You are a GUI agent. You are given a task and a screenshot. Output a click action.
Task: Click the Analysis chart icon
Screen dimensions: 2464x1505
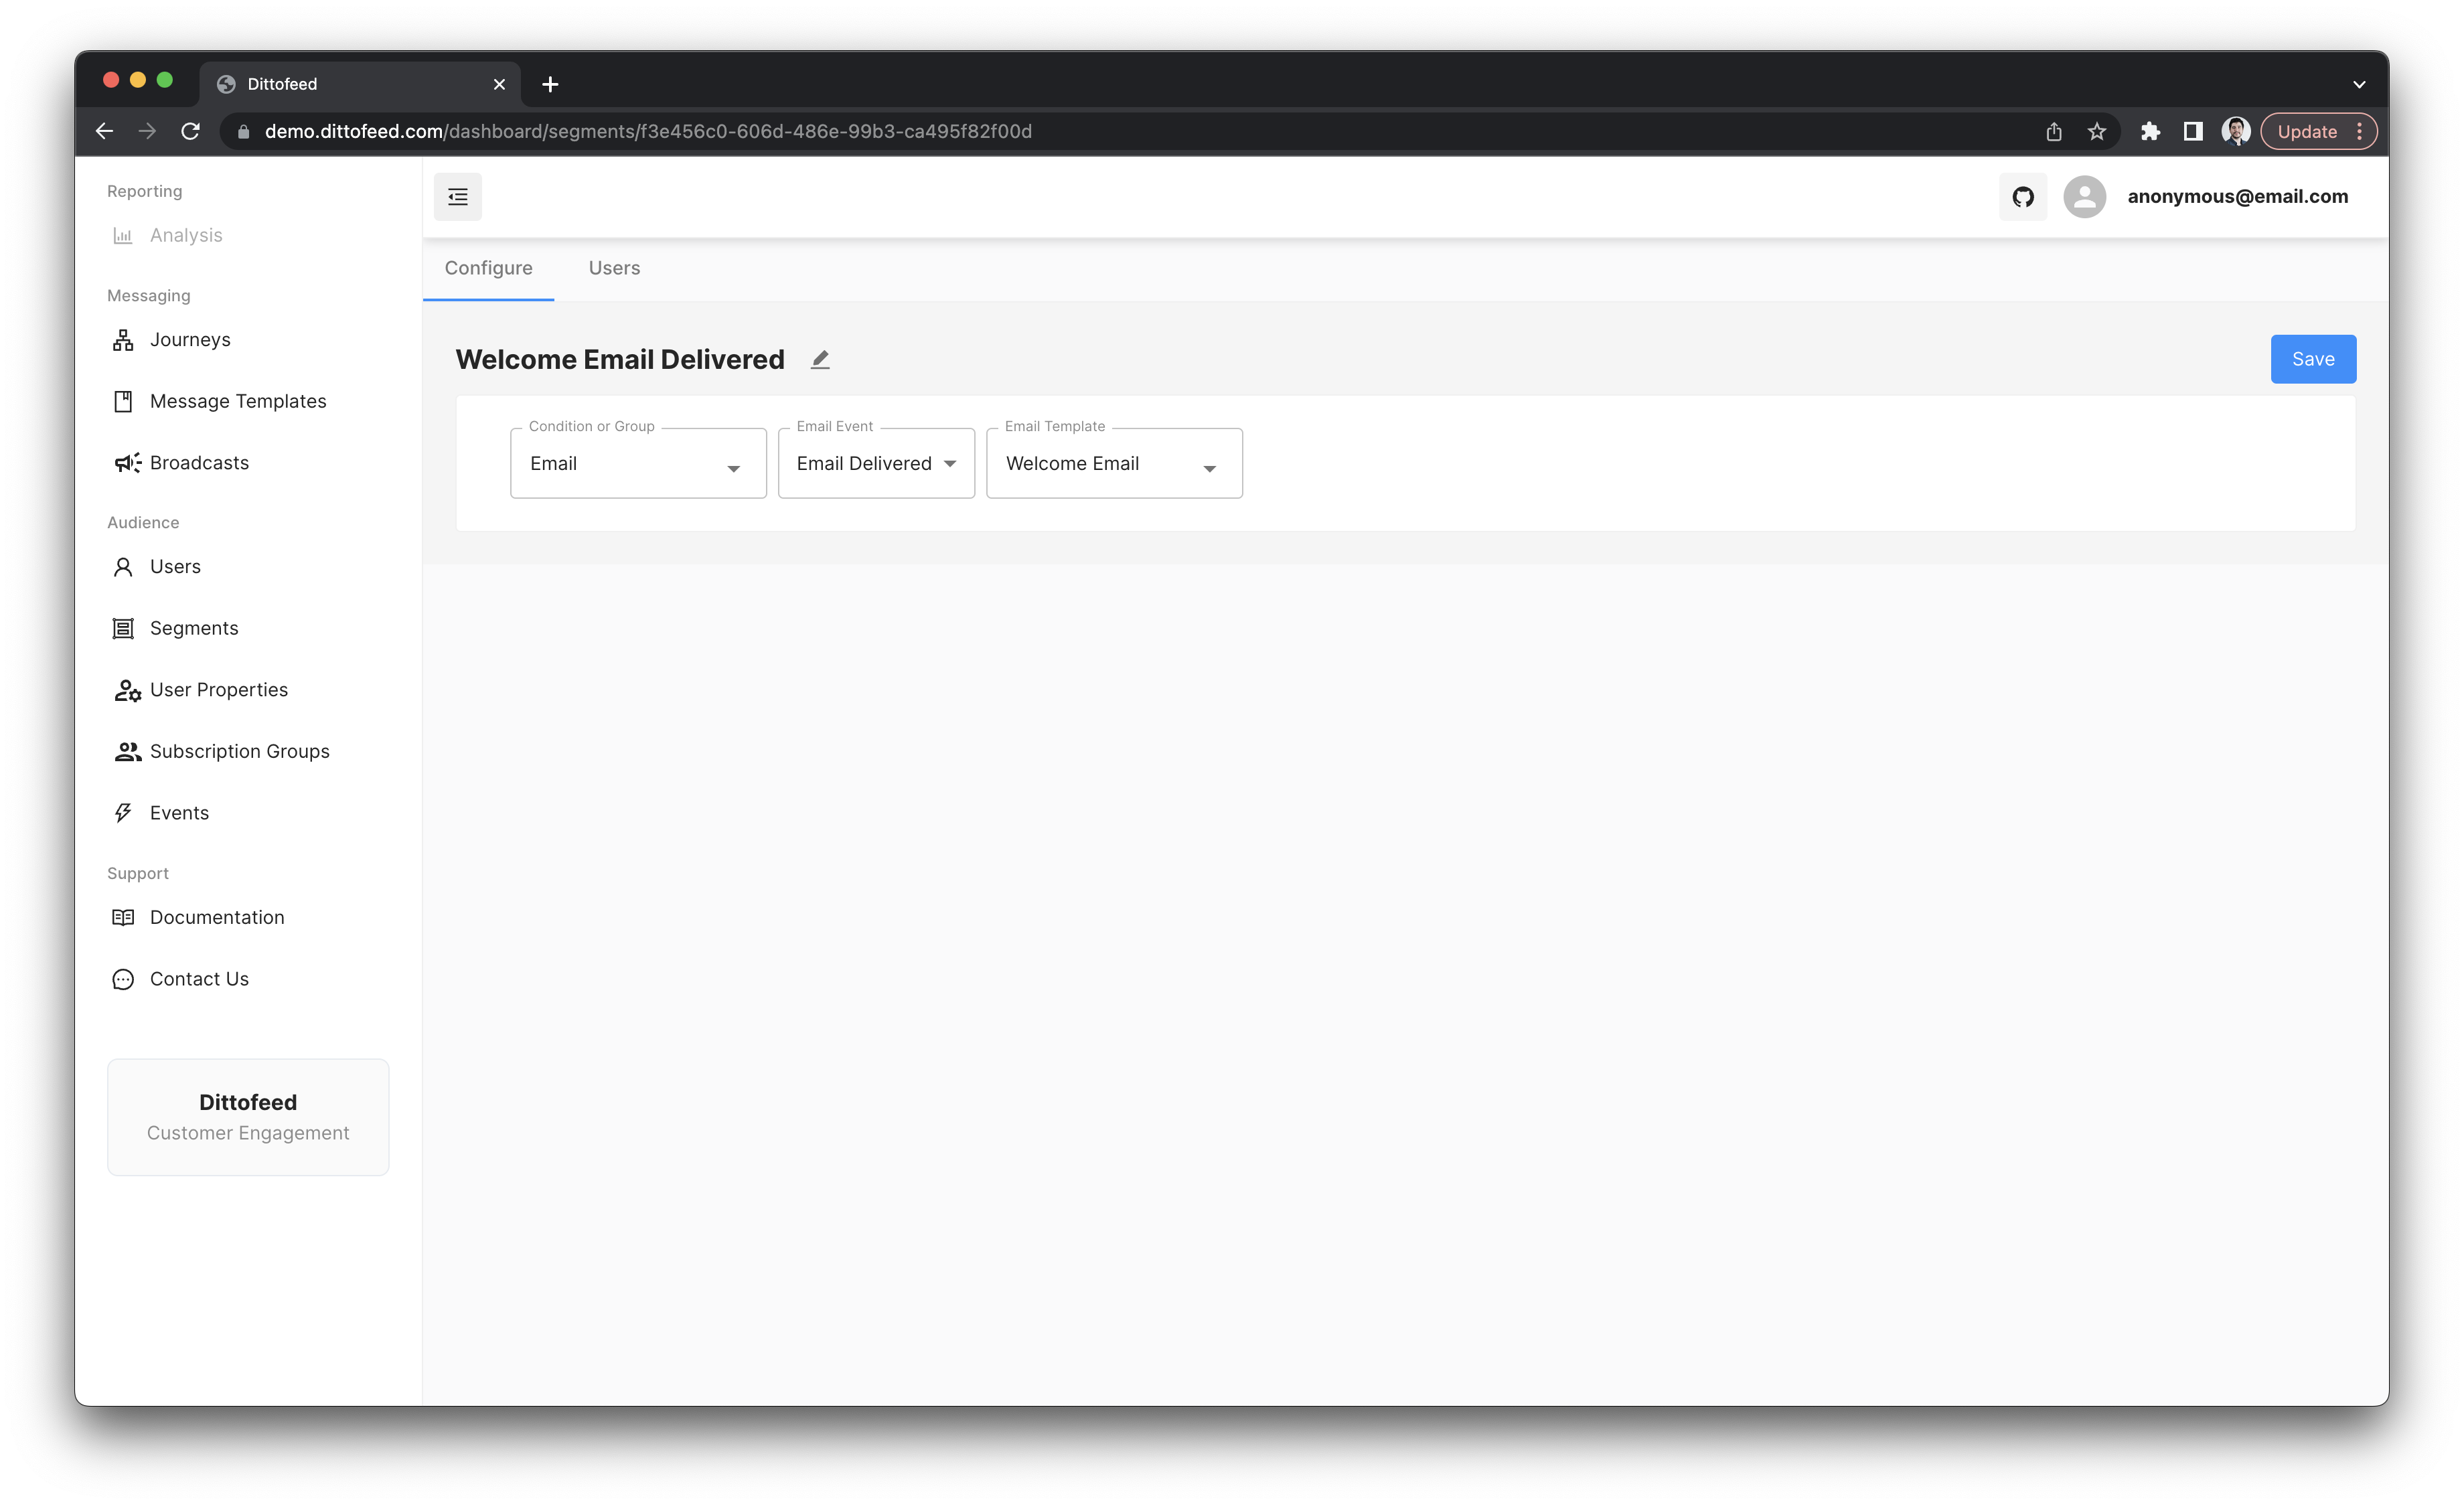tap(123, 236)
